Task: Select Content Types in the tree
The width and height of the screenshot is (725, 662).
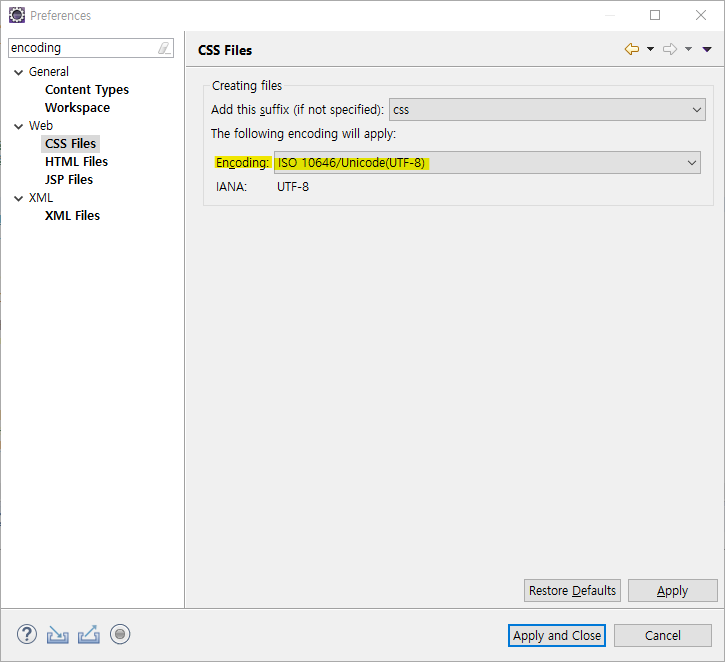Action: [x=87, y=90]
